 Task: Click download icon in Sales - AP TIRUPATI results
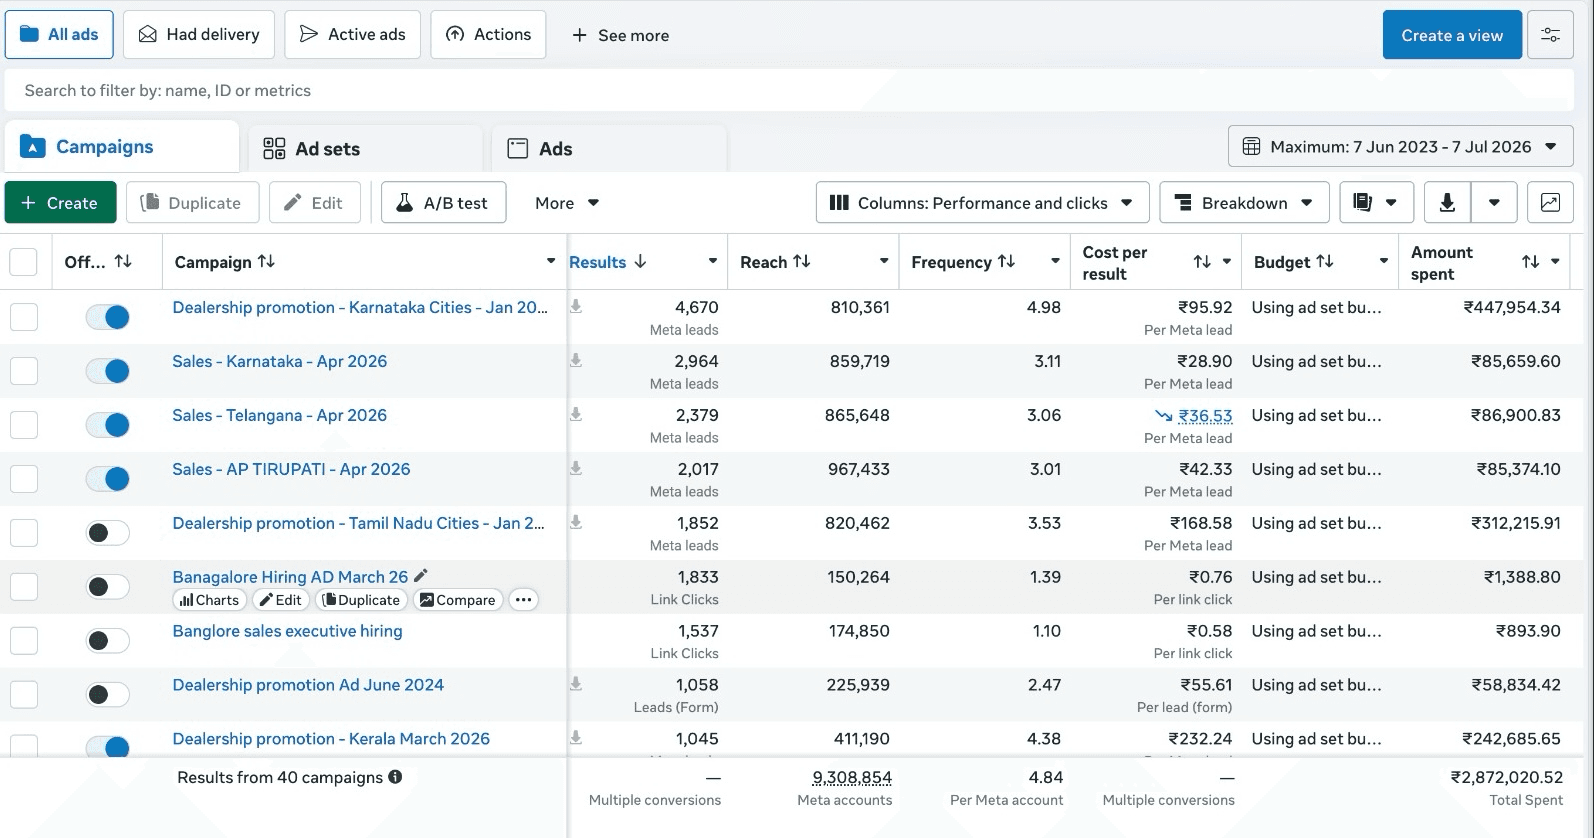point(576,469)
